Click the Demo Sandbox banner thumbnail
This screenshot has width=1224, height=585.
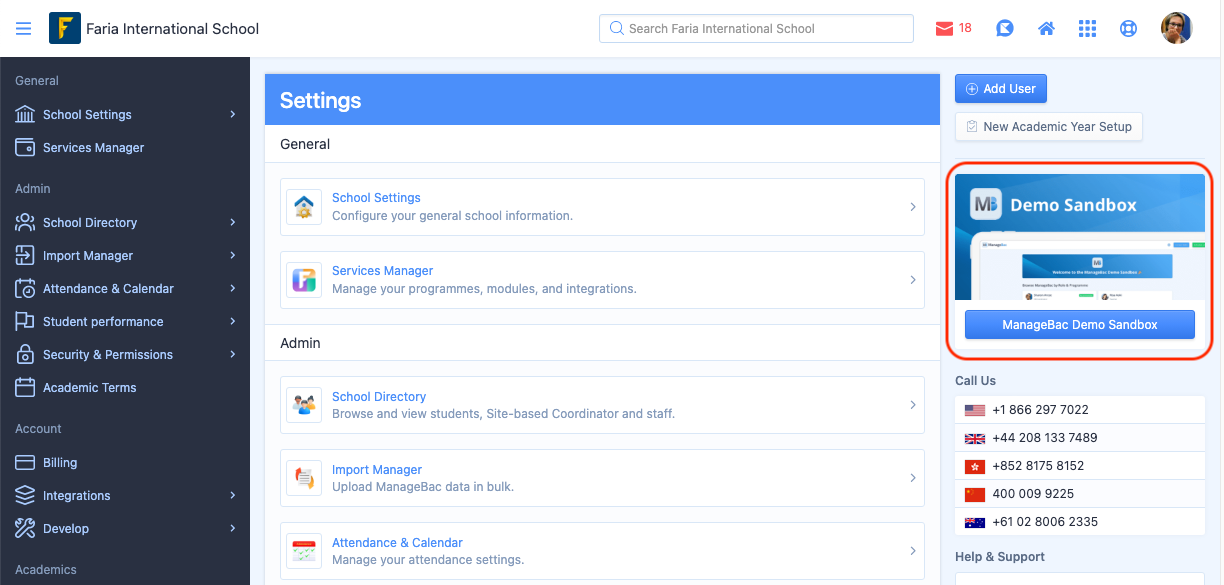click(1080, 237)
